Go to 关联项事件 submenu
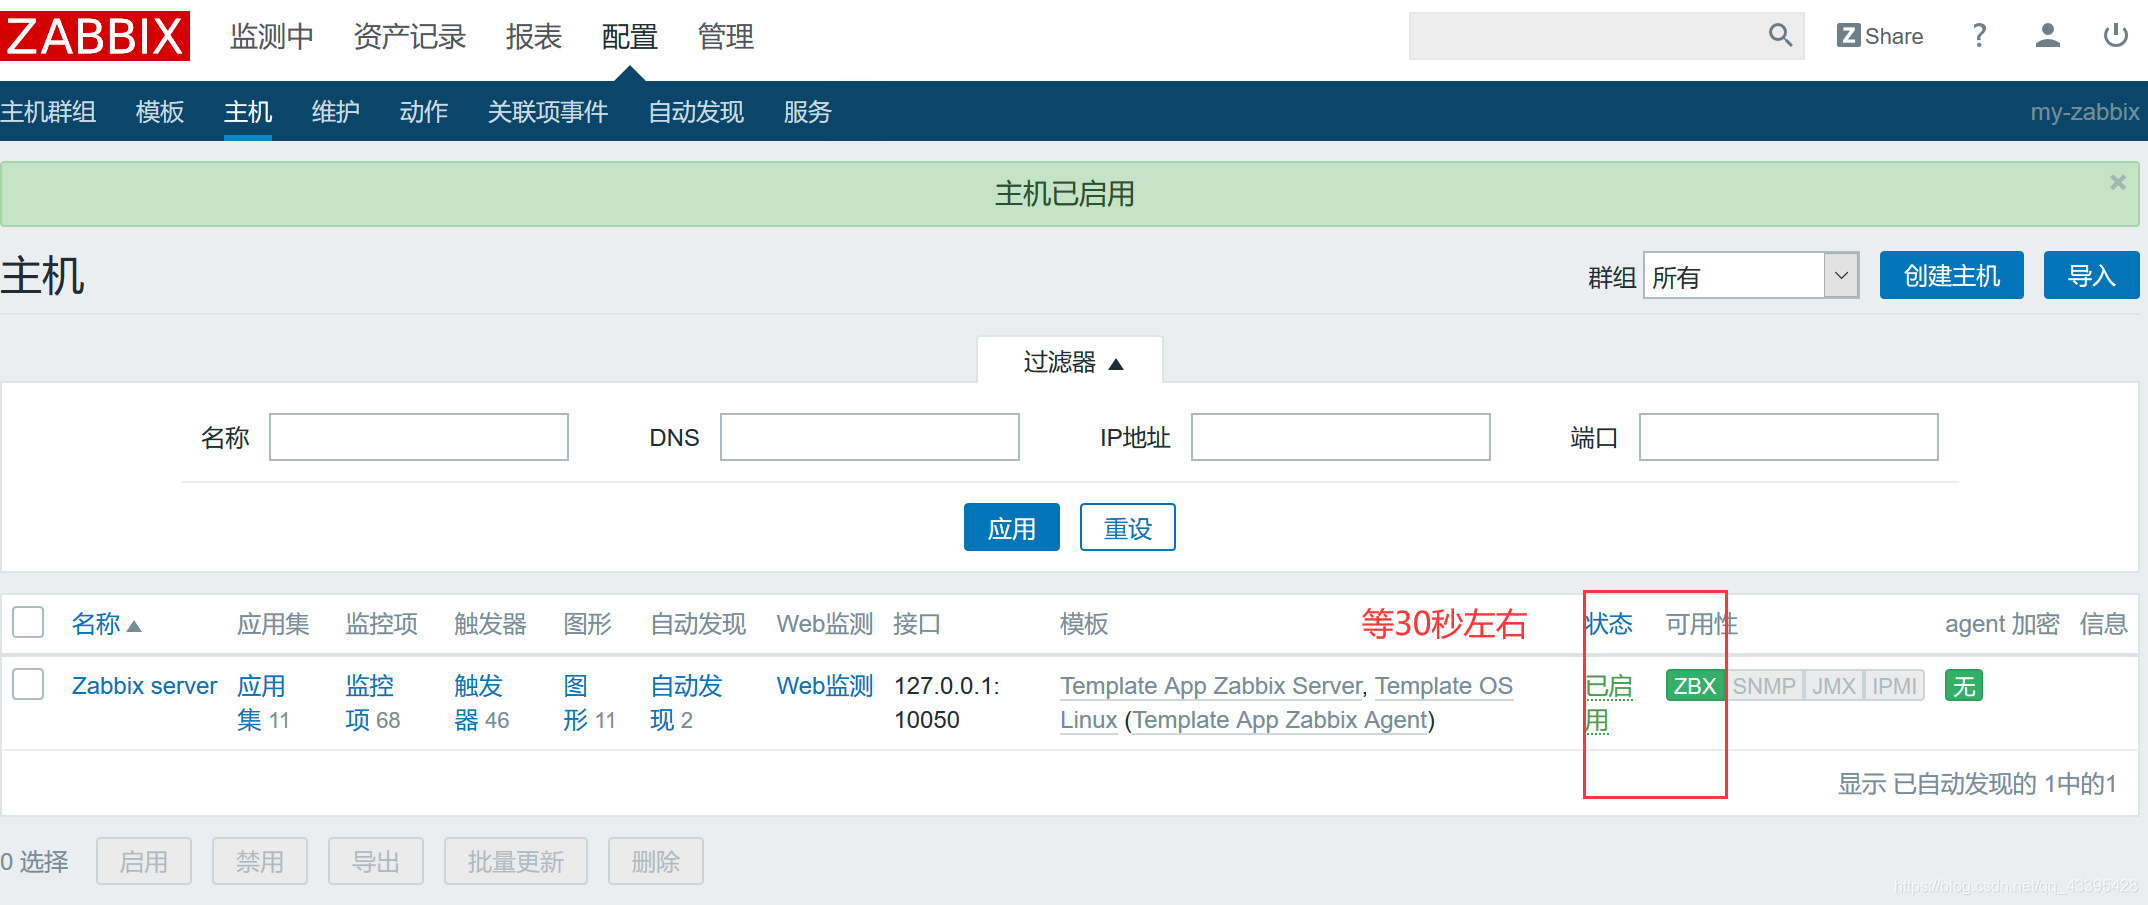Viewport: 2148px width, 905px height. click(x=548, y=111)
